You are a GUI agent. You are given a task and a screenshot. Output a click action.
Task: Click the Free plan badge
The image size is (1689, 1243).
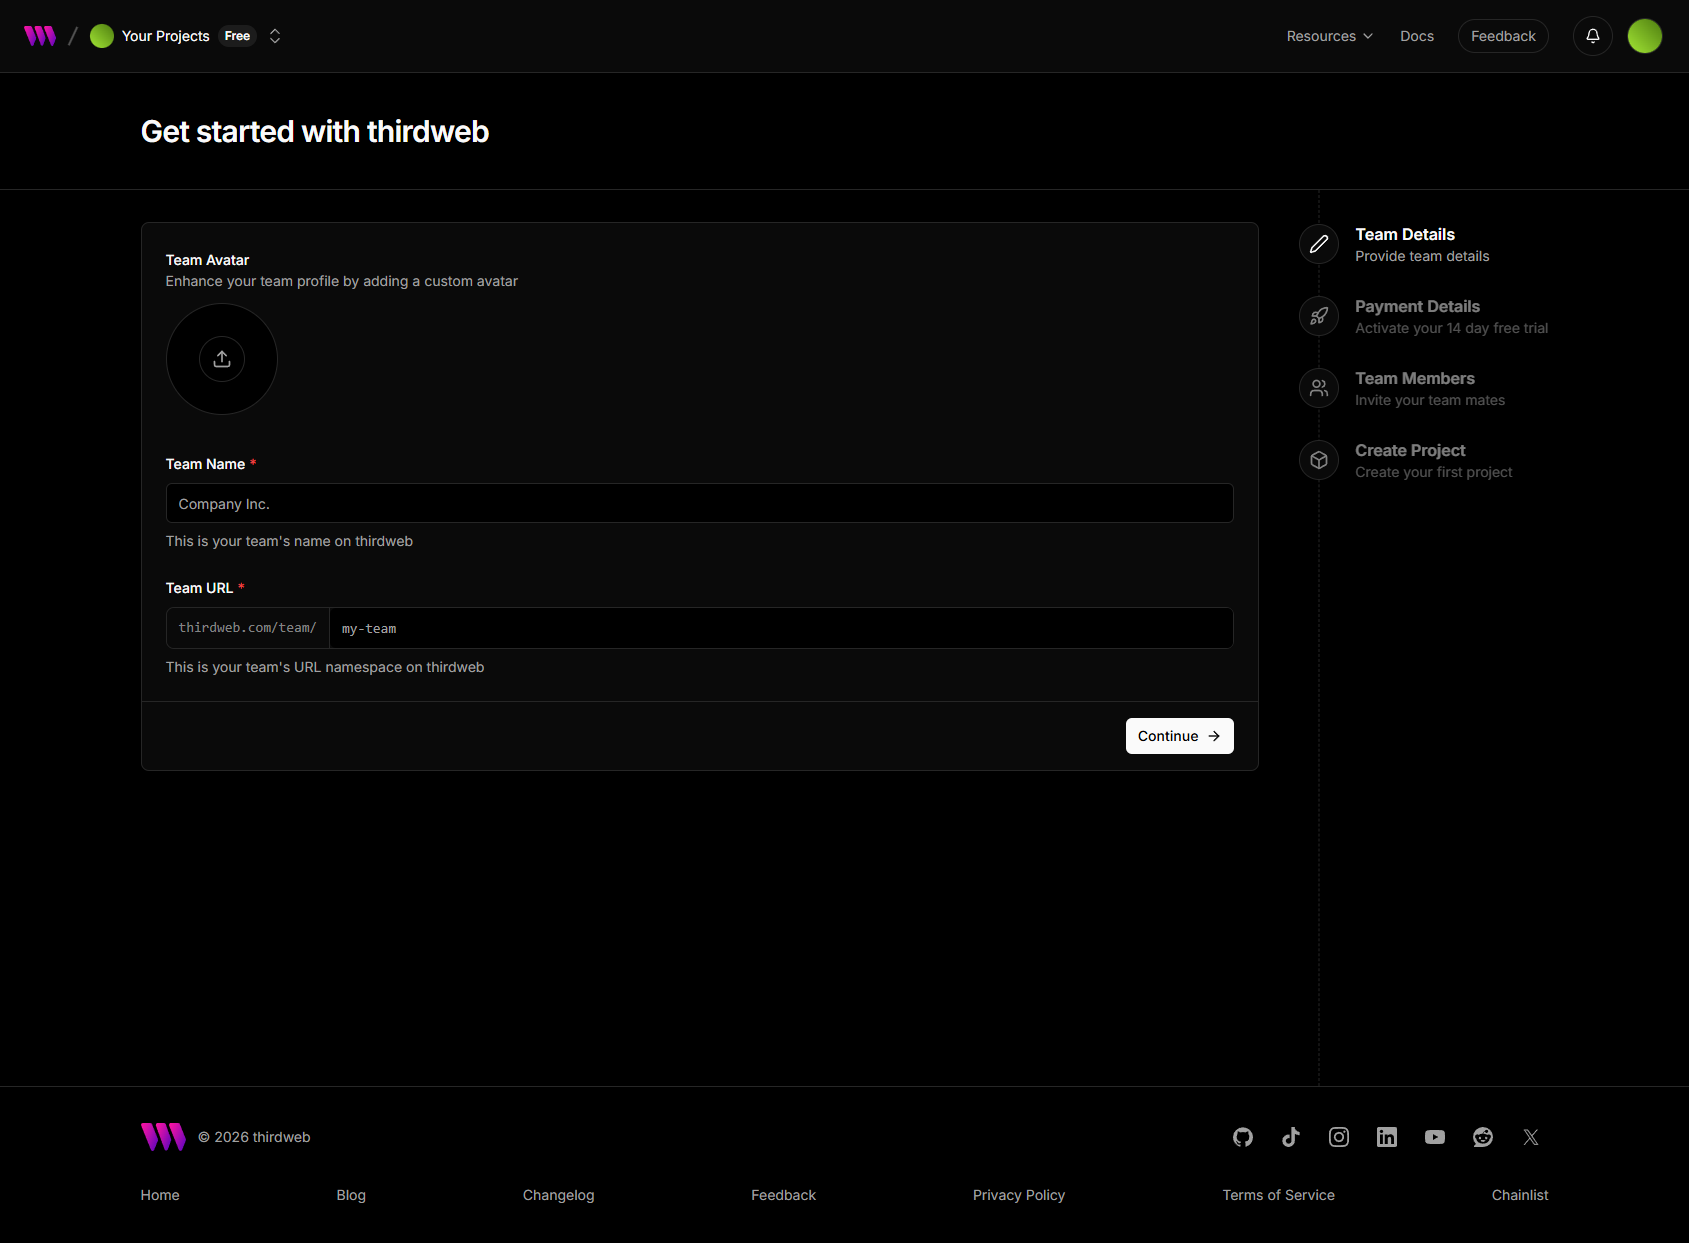coord(238,36)
